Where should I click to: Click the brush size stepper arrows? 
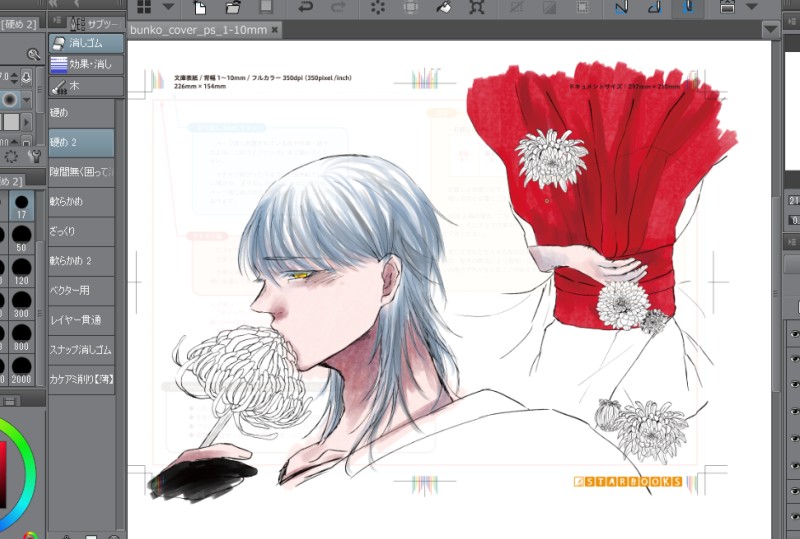click(14, 78)
